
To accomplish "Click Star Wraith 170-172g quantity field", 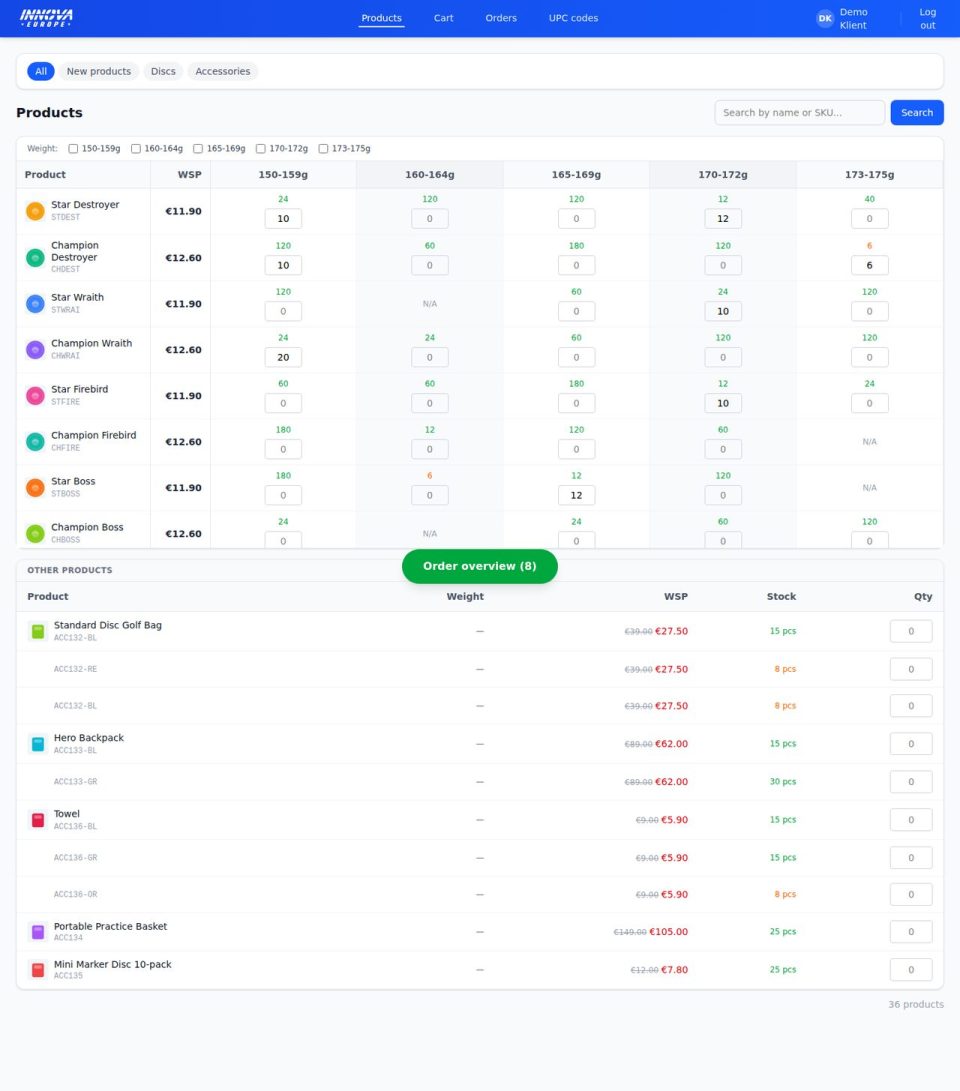I will tap(723, 311).
